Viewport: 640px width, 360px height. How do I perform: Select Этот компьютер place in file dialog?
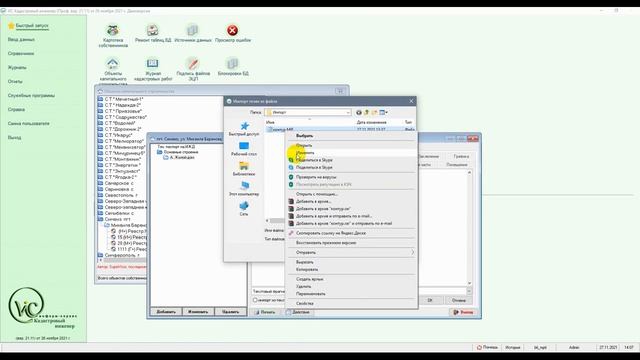click(244, 189)
